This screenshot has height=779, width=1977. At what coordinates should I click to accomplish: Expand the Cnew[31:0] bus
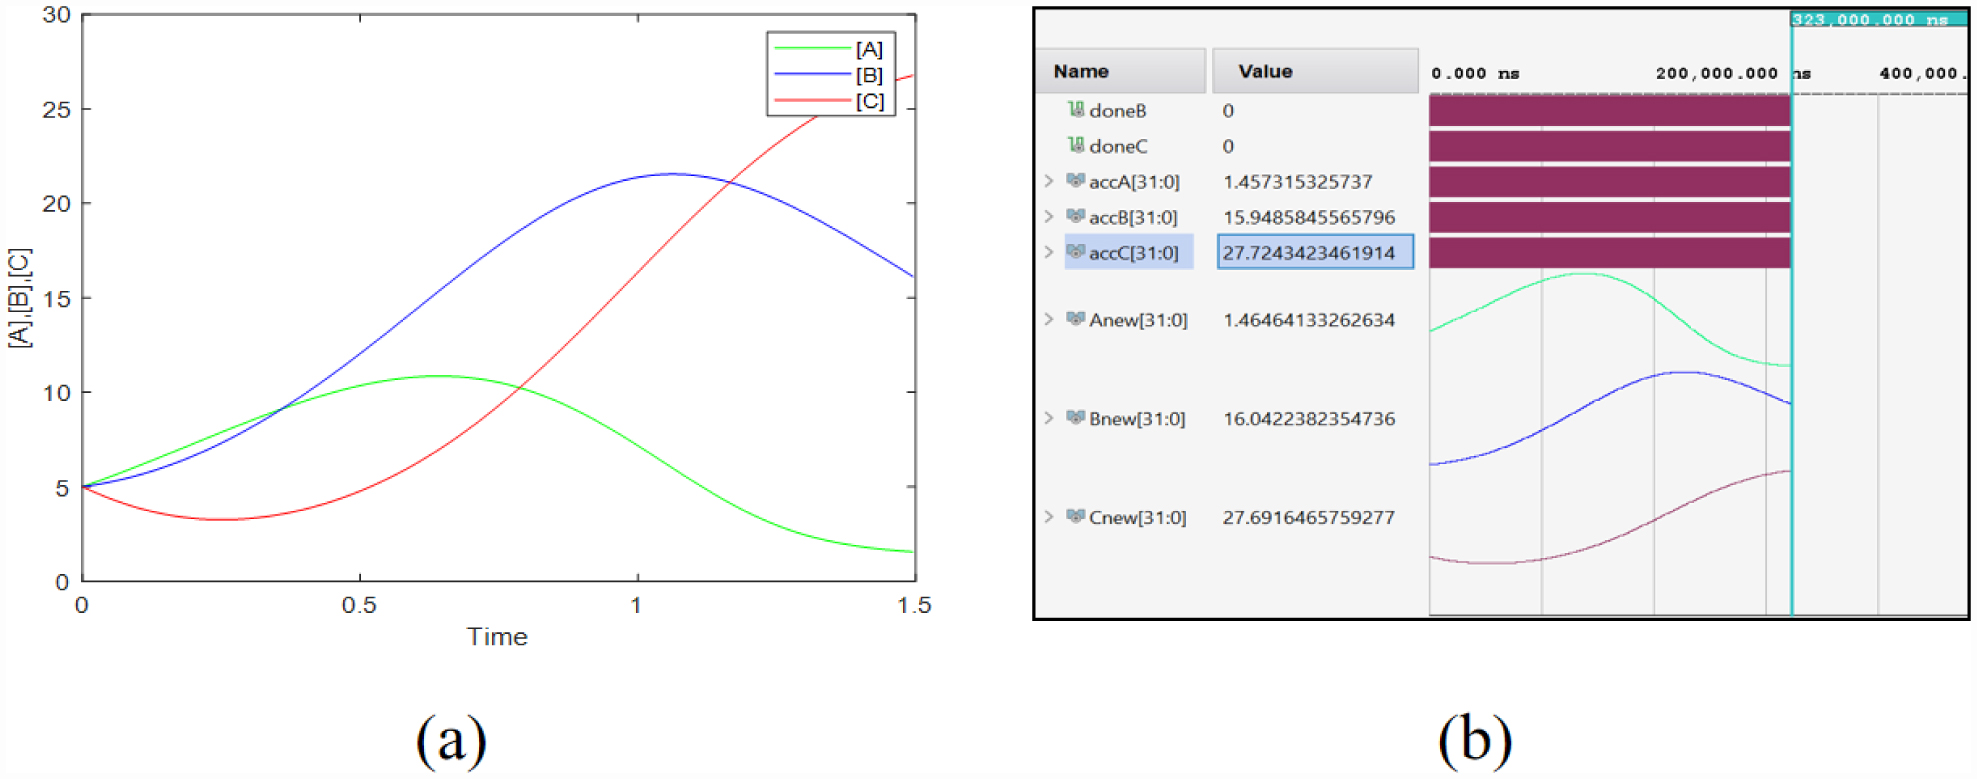[1049, 517]
